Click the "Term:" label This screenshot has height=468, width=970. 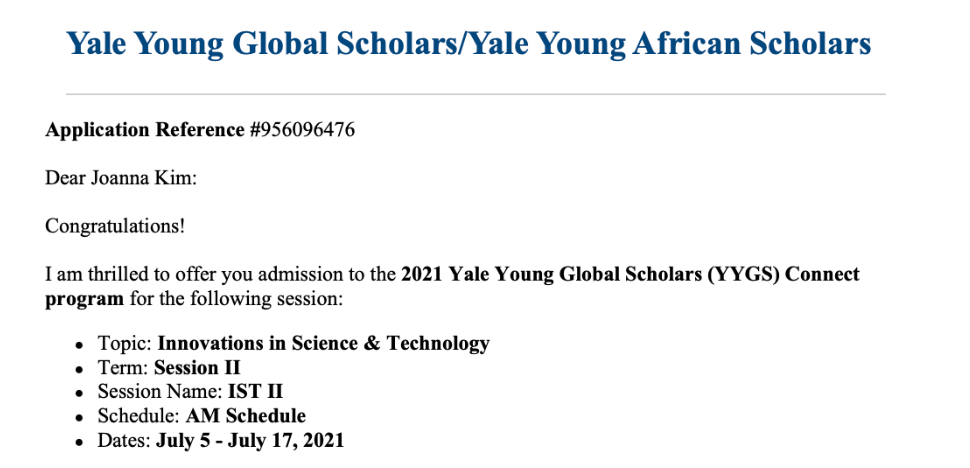coord(123,368)
